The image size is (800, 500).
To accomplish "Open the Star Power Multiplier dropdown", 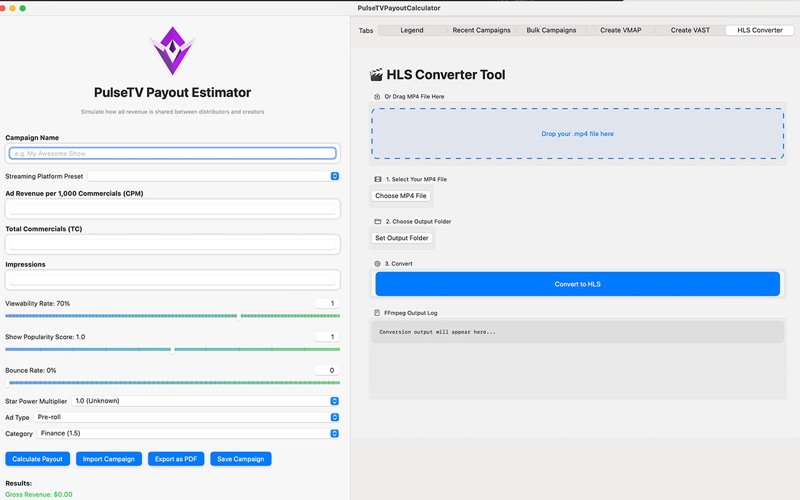I will click(206, 401).
